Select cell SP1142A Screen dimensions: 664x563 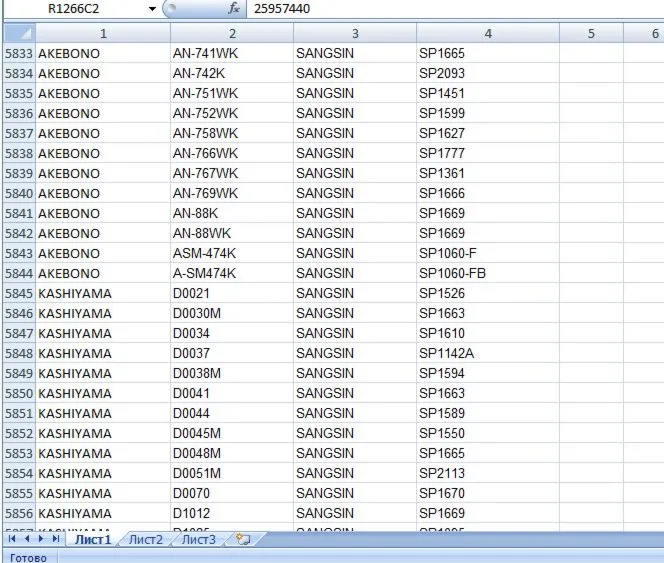488,353
